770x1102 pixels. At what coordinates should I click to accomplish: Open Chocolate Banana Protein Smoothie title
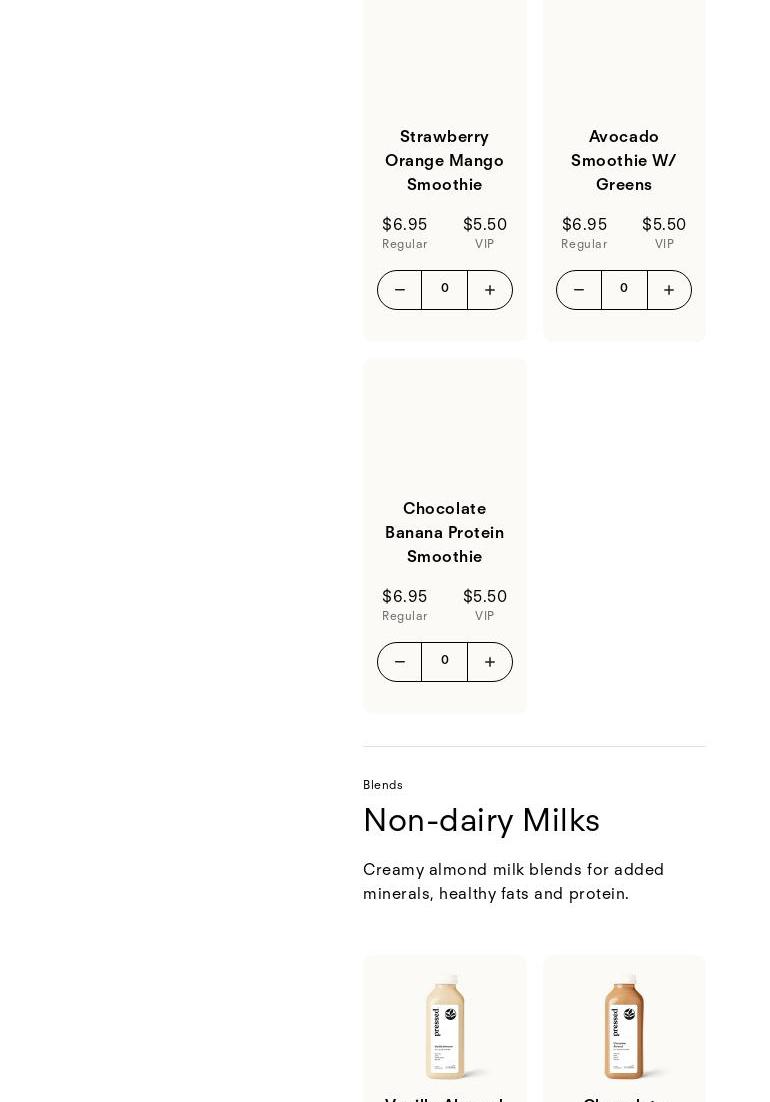tap(444, 532)
